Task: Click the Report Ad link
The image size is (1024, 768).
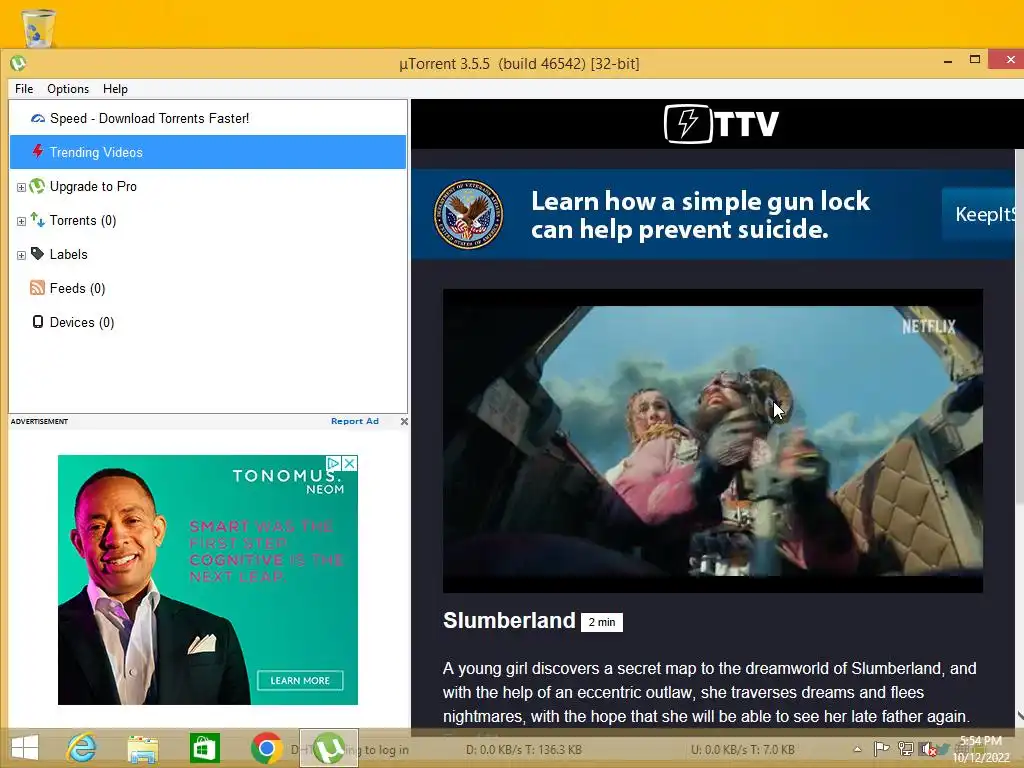Action: [355, 421]
